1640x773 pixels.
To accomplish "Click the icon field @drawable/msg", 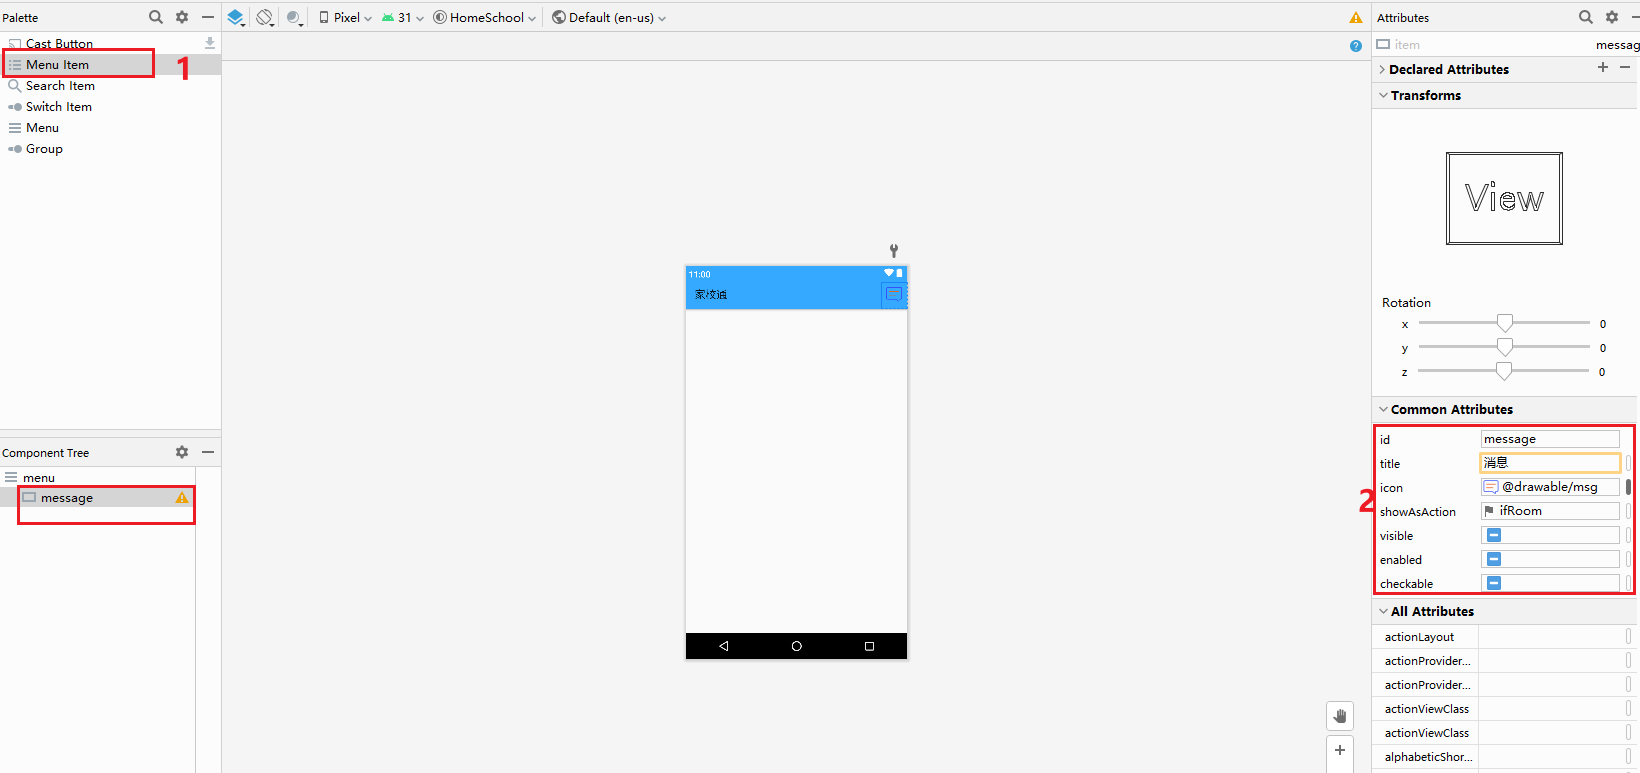I will [1550, 487].
